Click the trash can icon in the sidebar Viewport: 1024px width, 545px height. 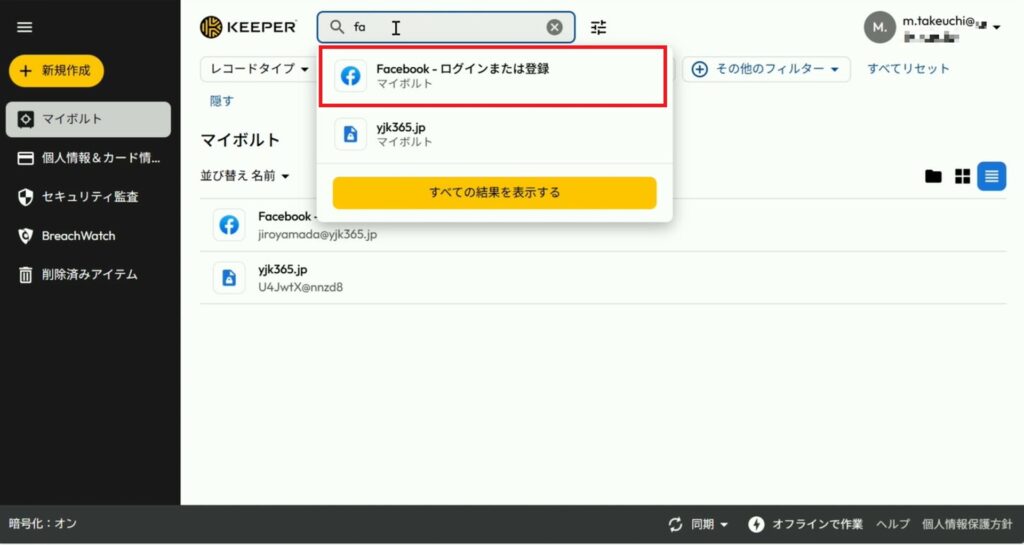(25, 275)
